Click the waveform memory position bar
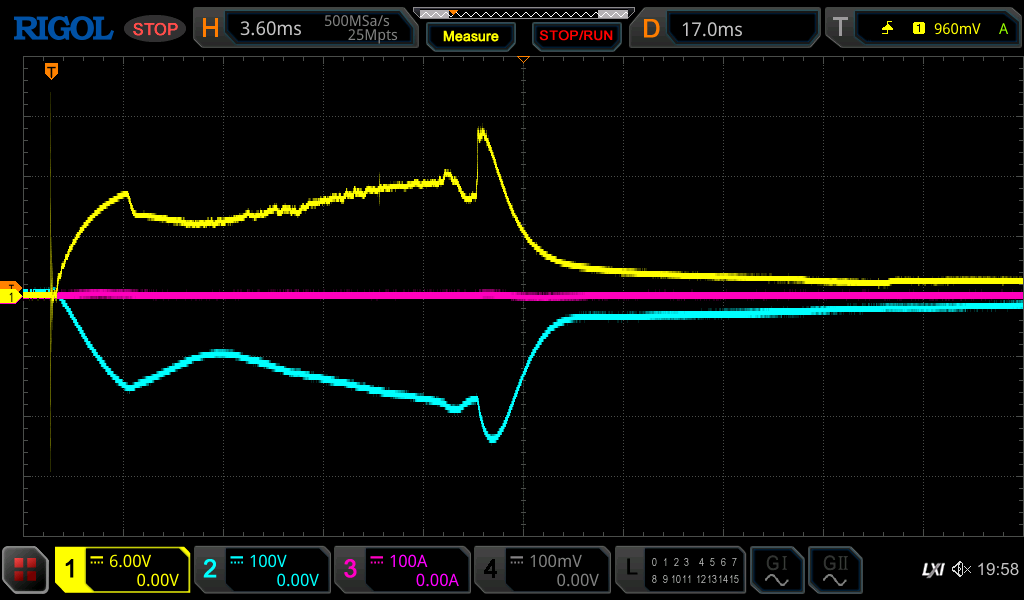This screenshot has height=600, width=1024. pyautogui.click(x=523, y=13)
